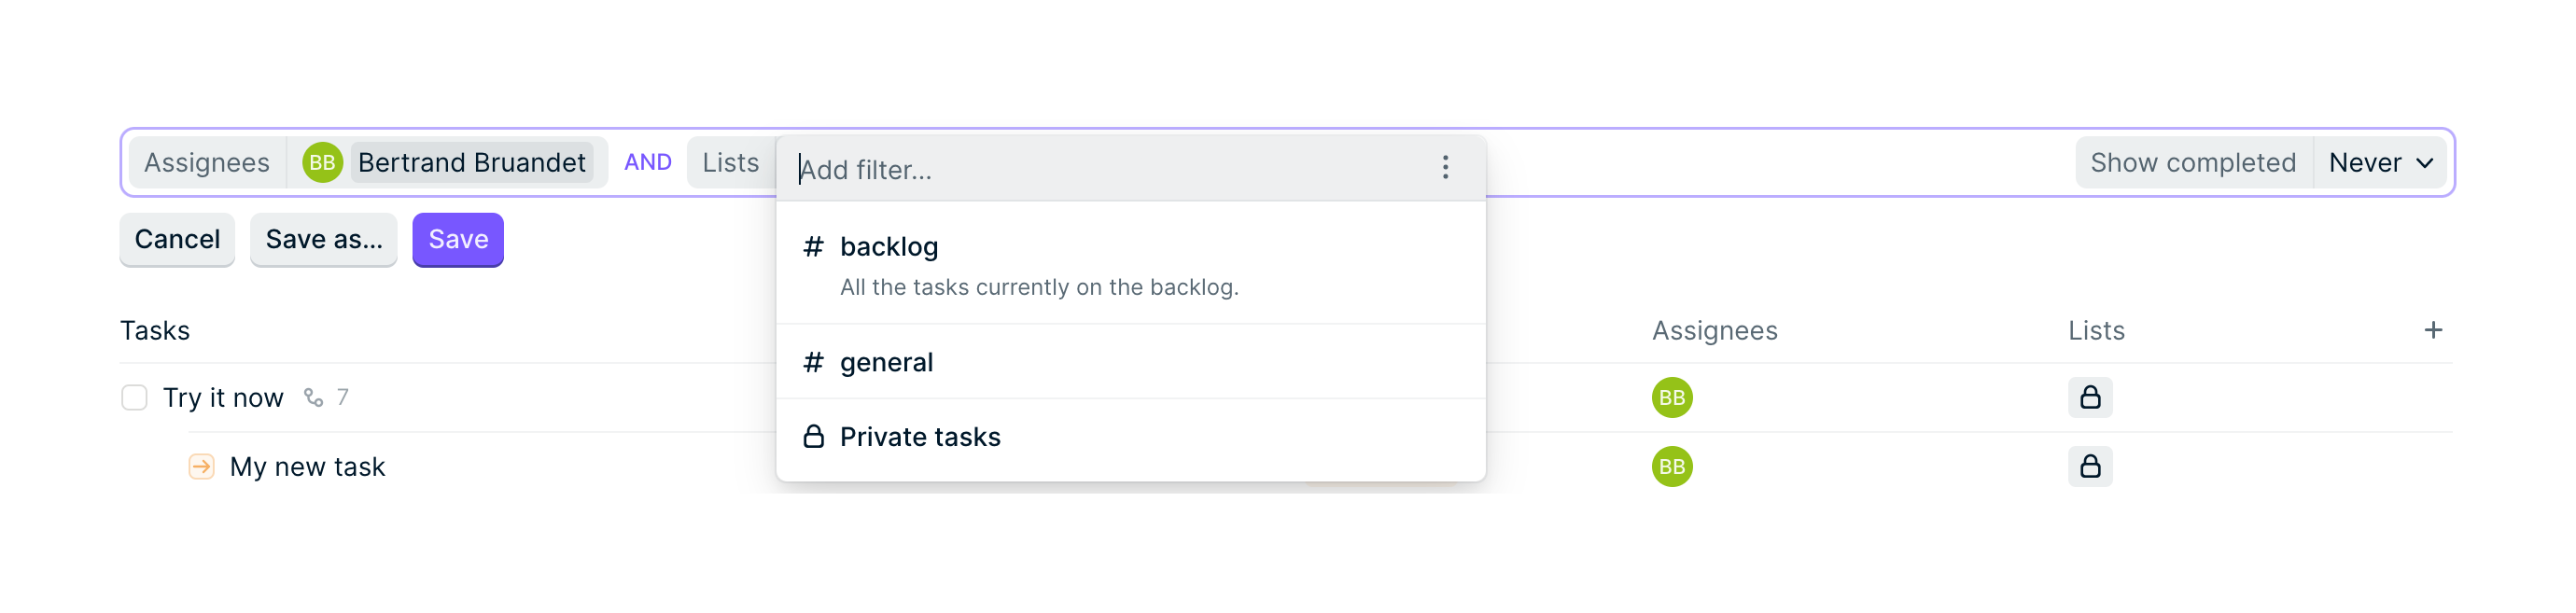Check the checkbox for Try it now
This screenshot has height=613, width=2576.
(134, 397)
